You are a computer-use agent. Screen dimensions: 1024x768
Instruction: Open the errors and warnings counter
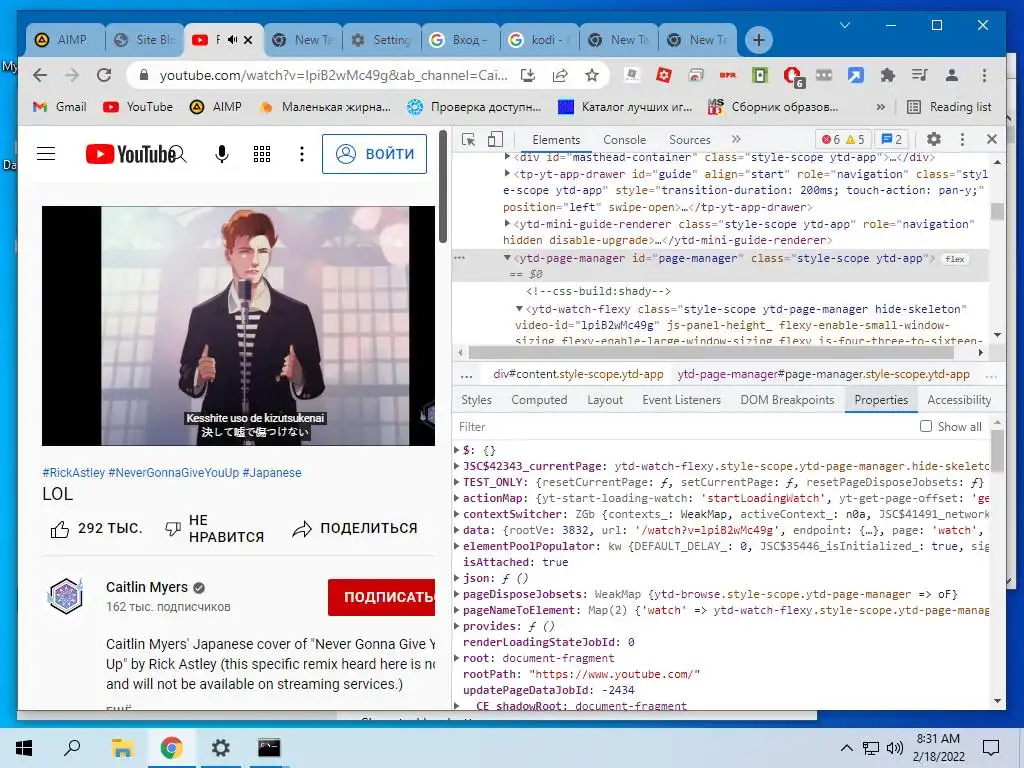[842, 139]
